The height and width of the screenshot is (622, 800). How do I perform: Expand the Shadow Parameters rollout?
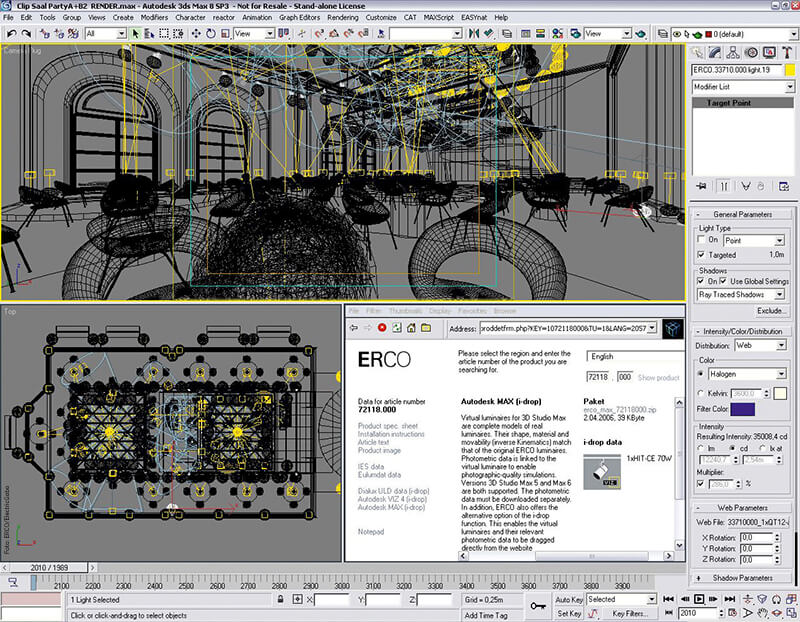[742, 578]
